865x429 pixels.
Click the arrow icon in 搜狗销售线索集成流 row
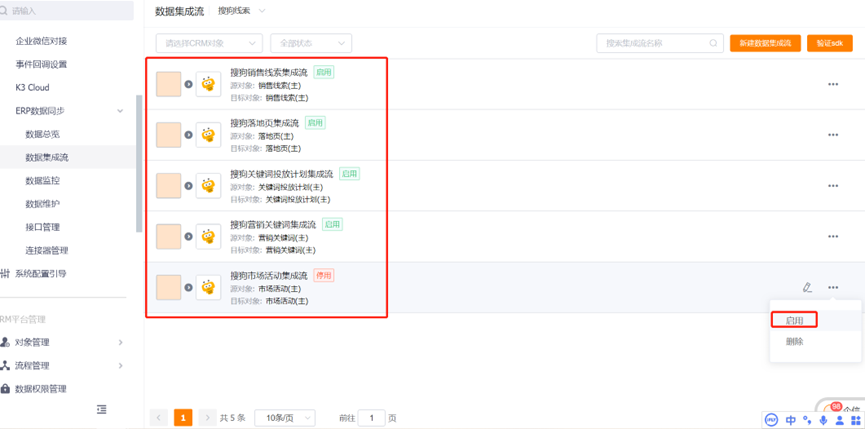click(x=188, y=84)
